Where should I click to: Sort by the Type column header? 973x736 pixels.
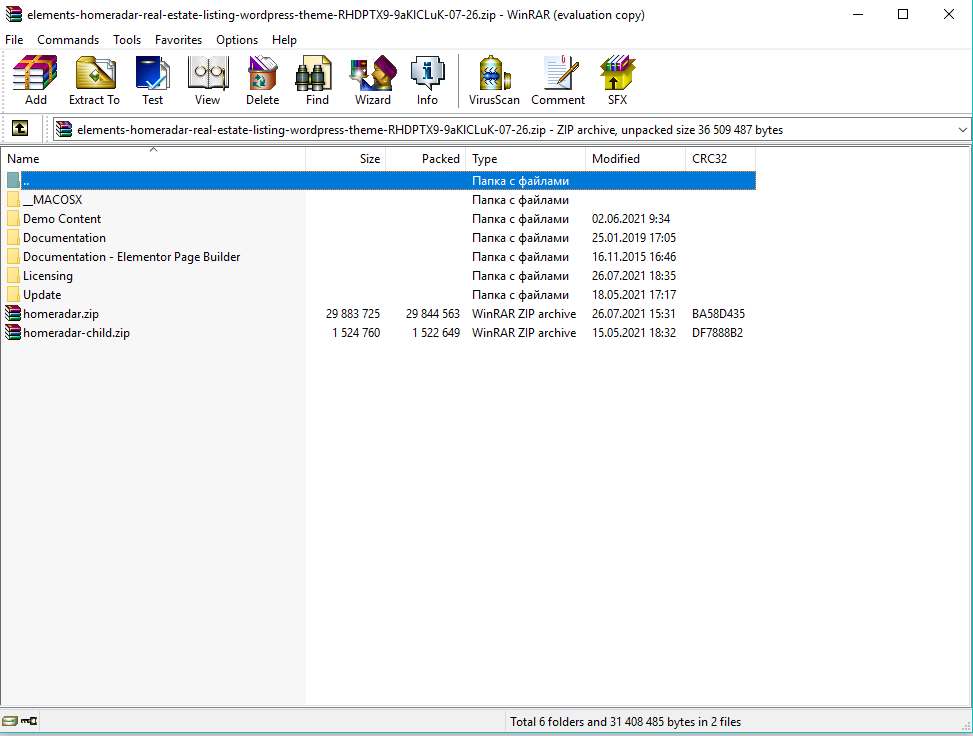(x=526, y=159)
